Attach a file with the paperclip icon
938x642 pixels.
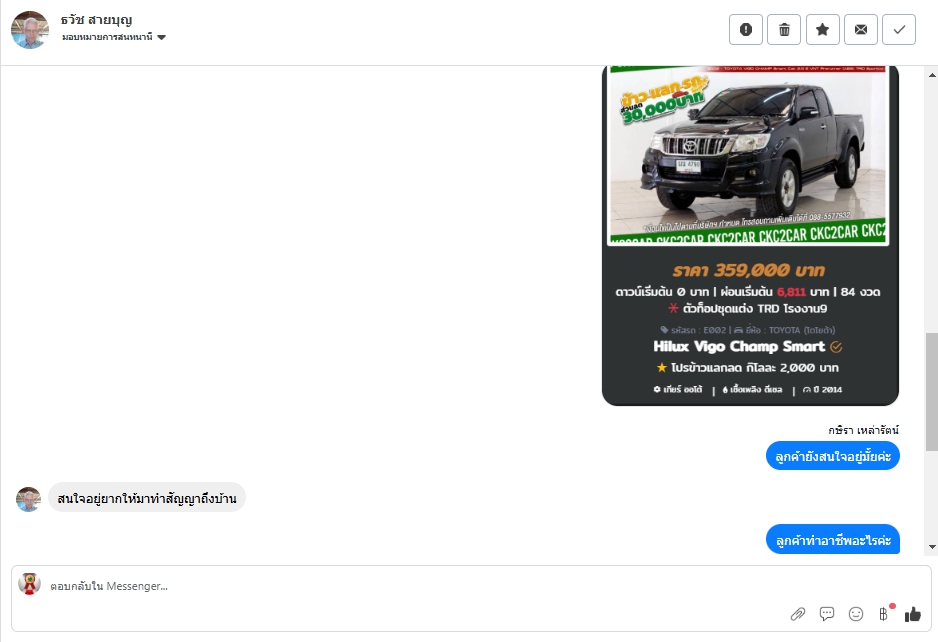click(x=797, y=614)
